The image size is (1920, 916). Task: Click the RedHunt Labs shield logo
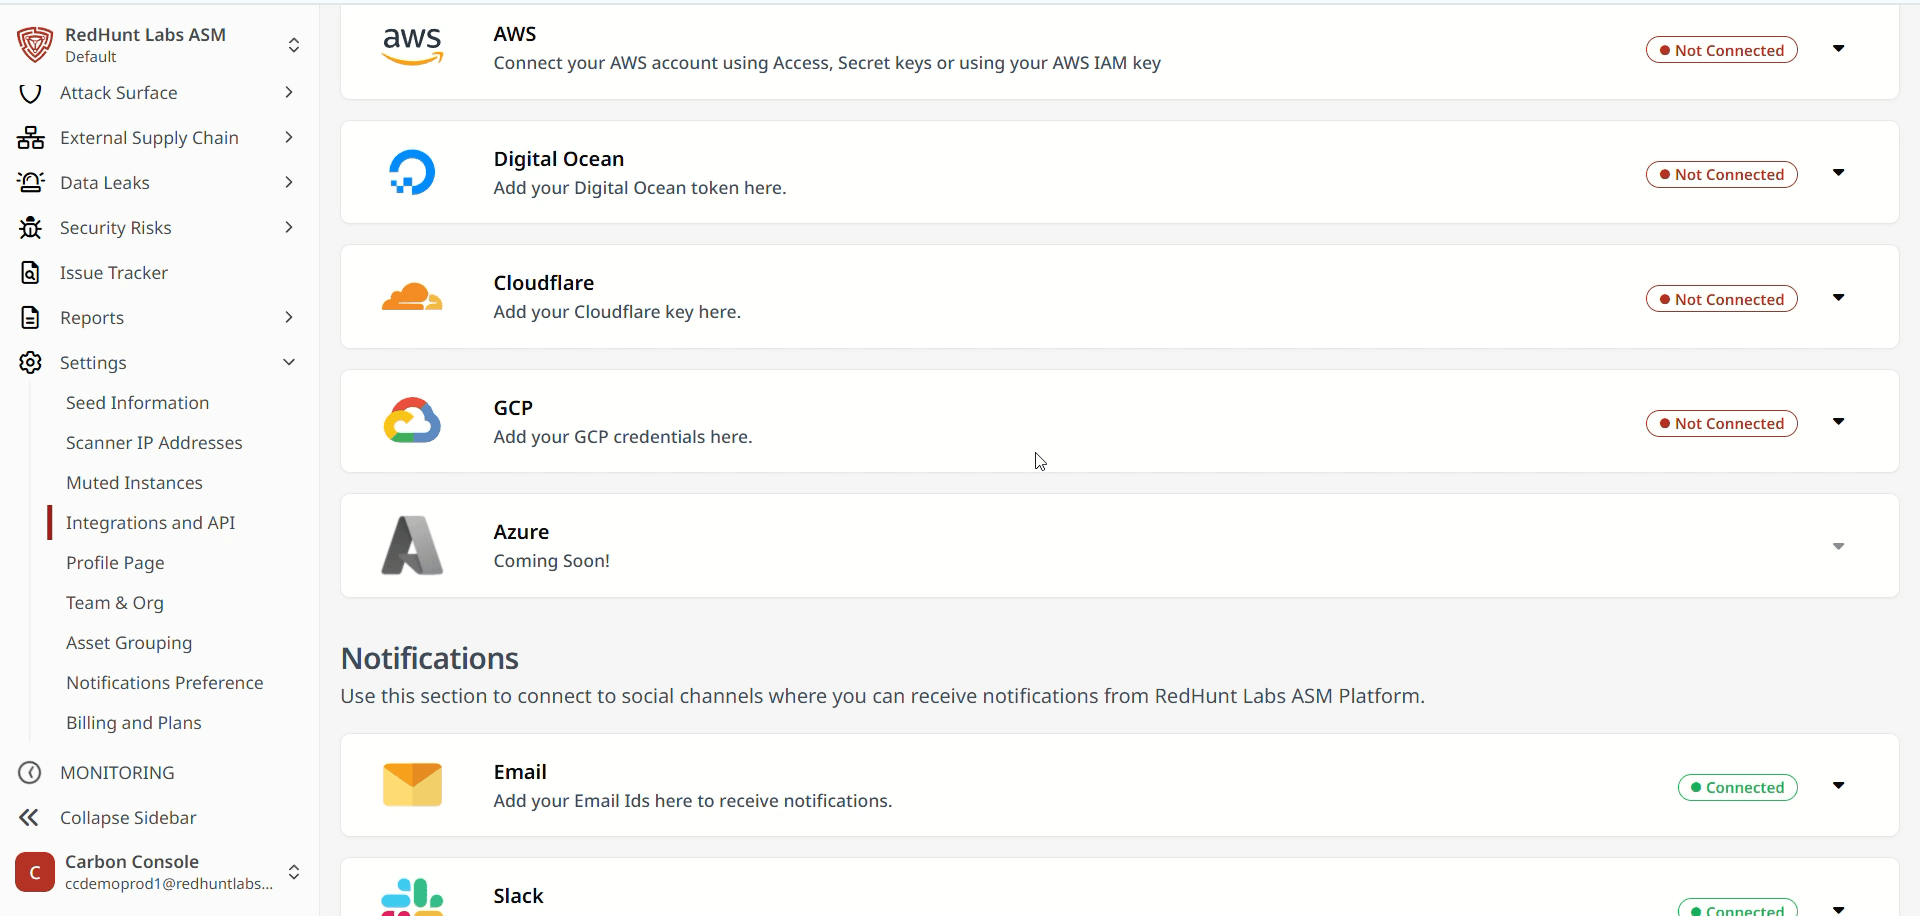pyautogui.click(x=35, y=45)
